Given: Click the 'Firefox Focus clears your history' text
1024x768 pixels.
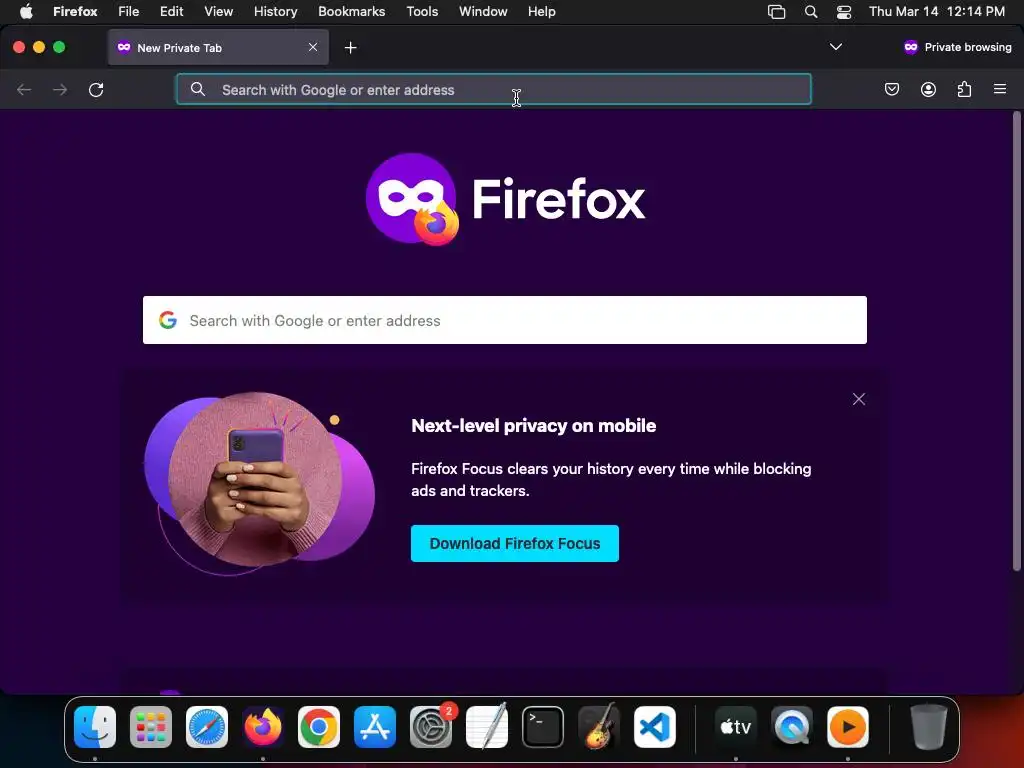Looking at the screenshot, I should [x=611, y=479].
